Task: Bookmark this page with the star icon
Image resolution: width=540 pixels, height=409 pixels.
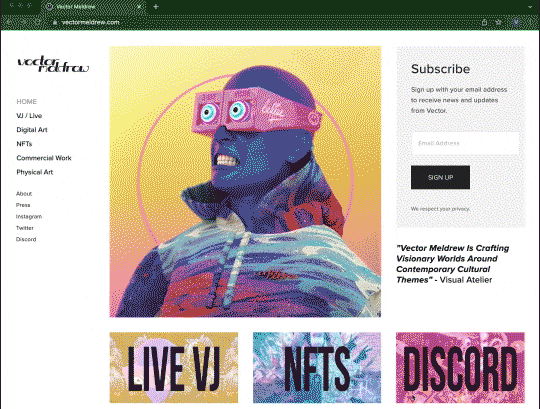Action: click(x=498, y=22)
